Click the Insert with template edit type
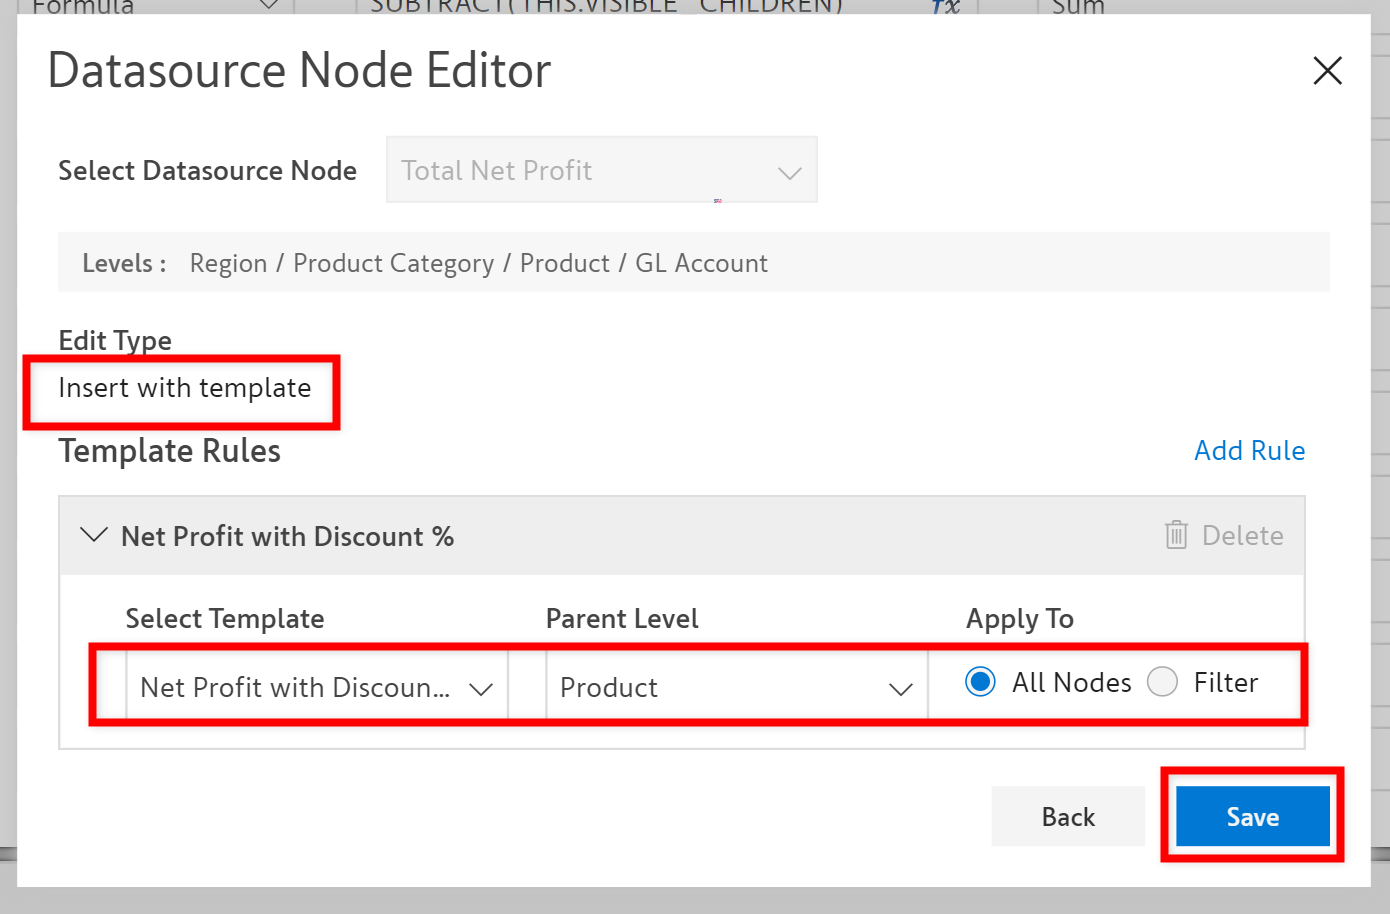The image size is (1390, 914). [185, 388]
